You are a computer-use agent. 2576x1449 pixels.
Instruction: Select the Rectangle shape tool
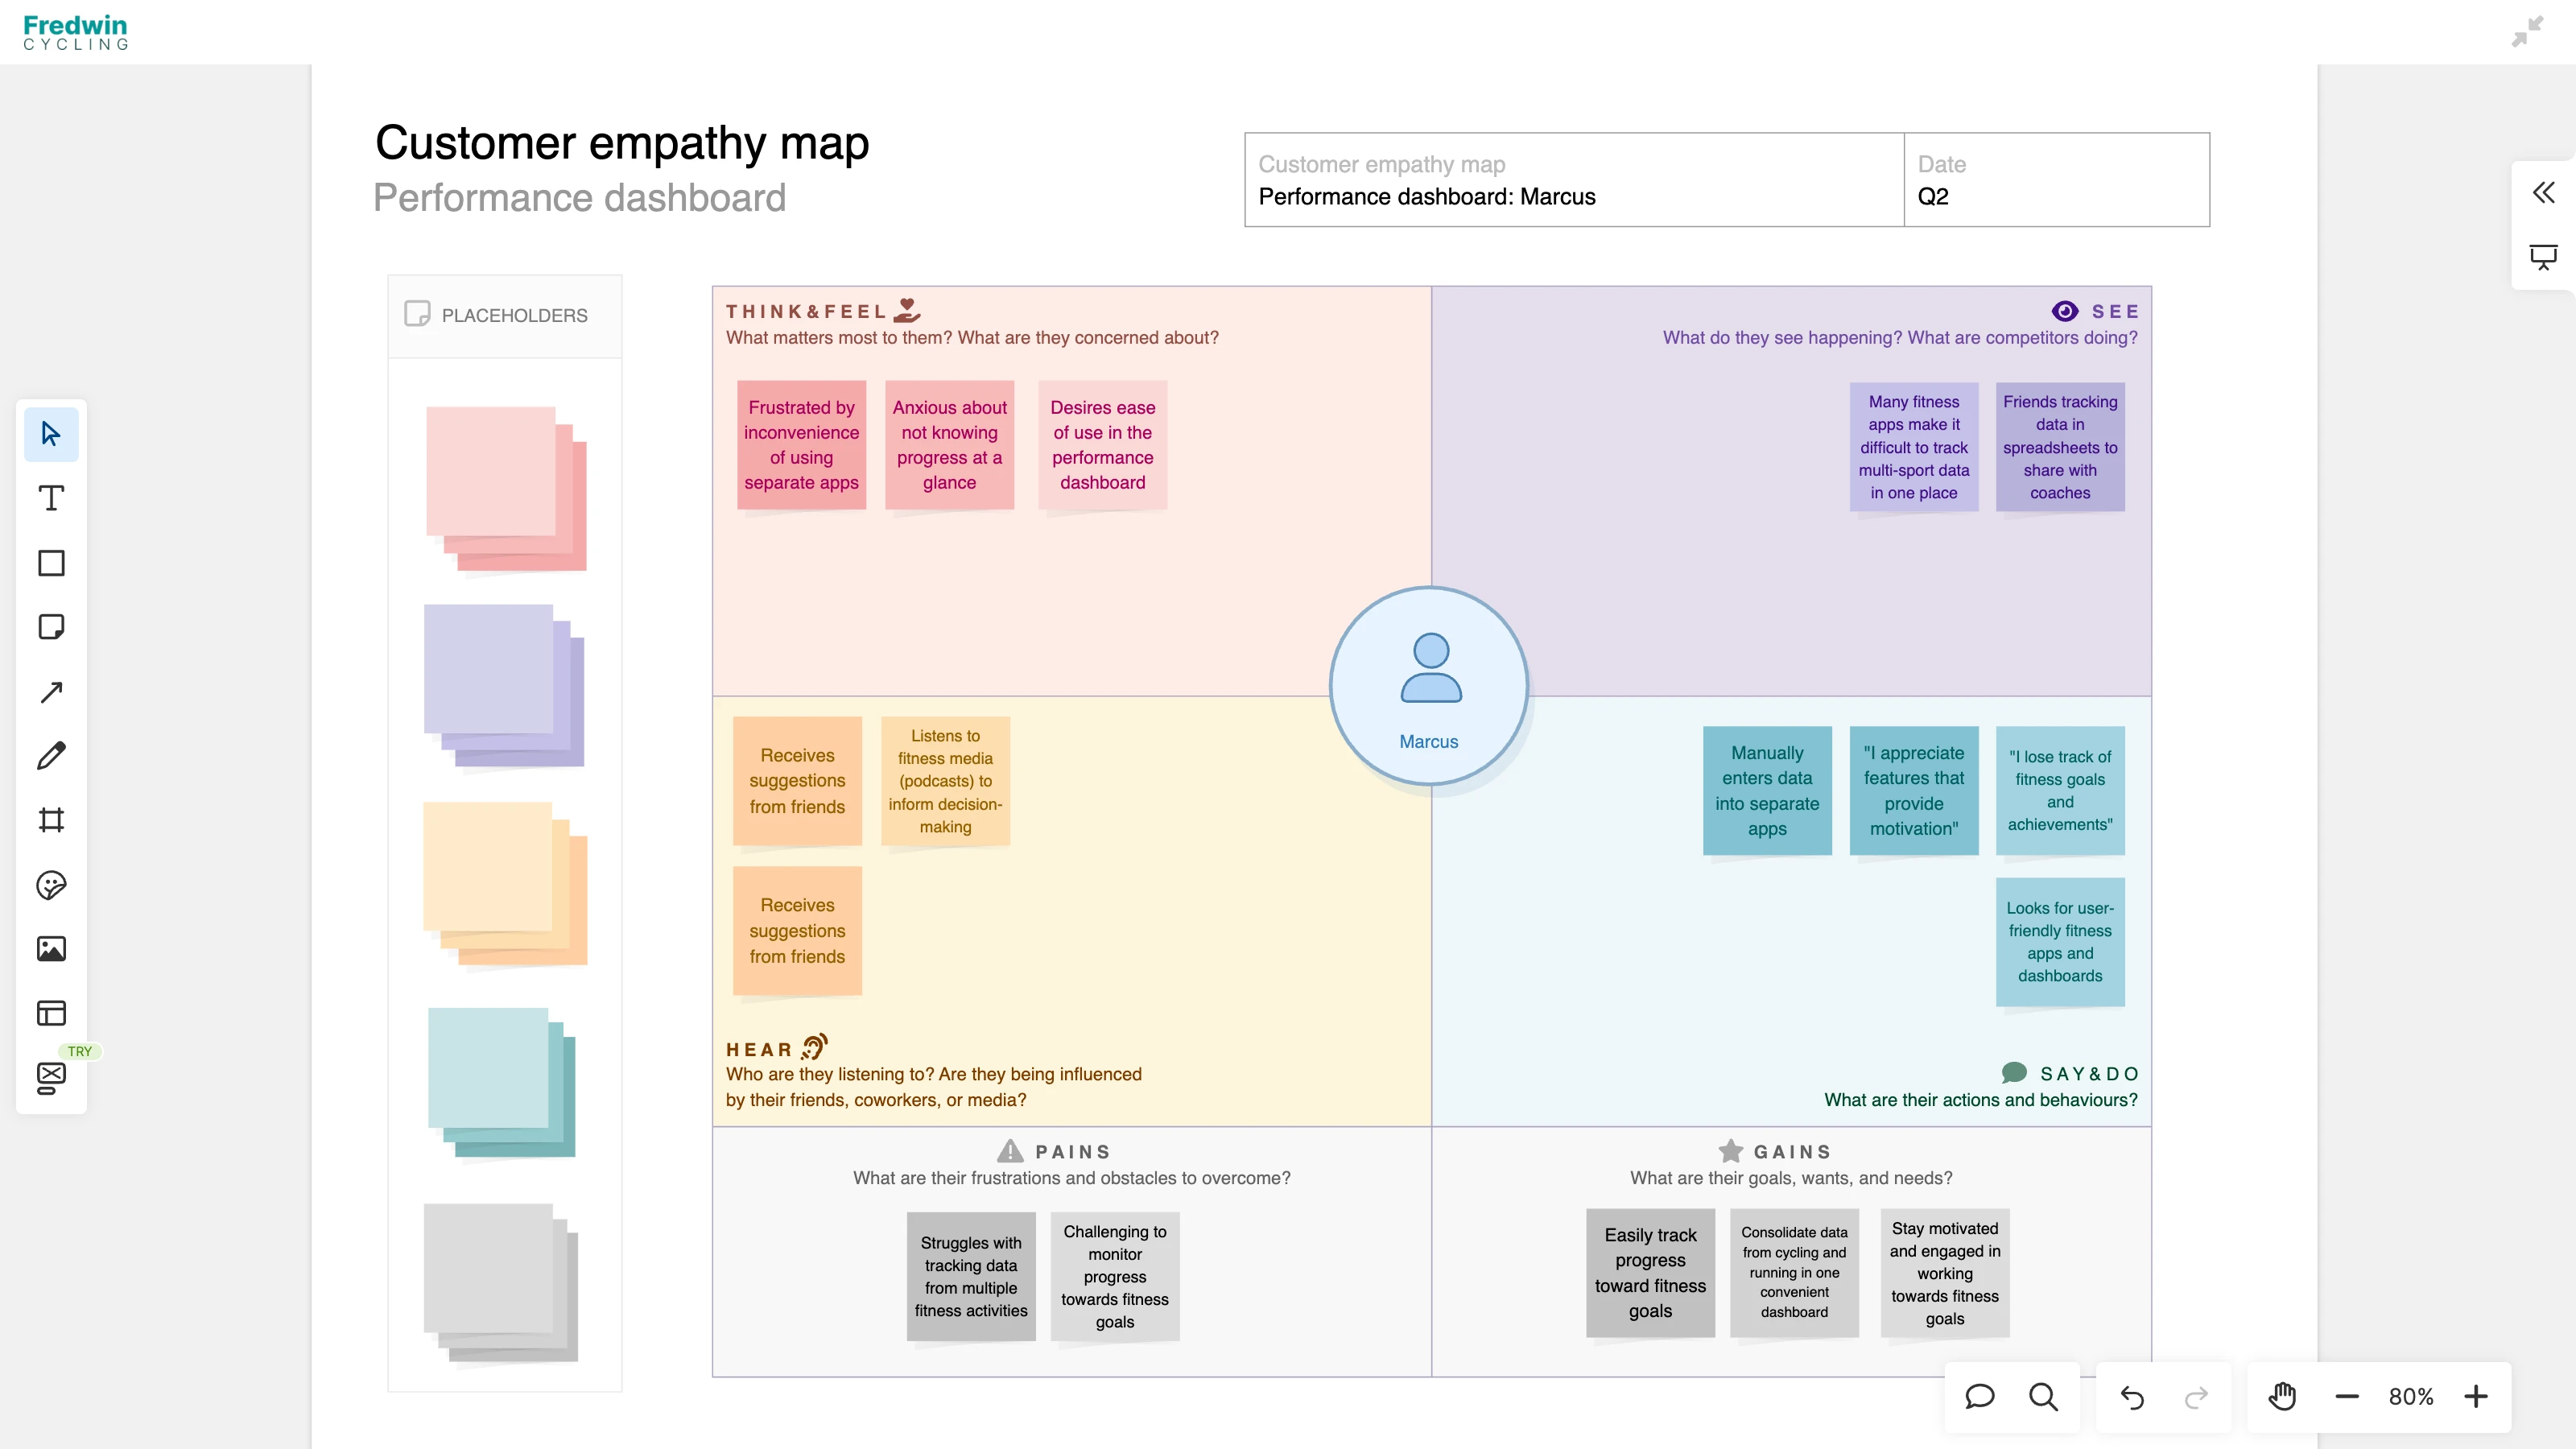click(x=51, y=563)
